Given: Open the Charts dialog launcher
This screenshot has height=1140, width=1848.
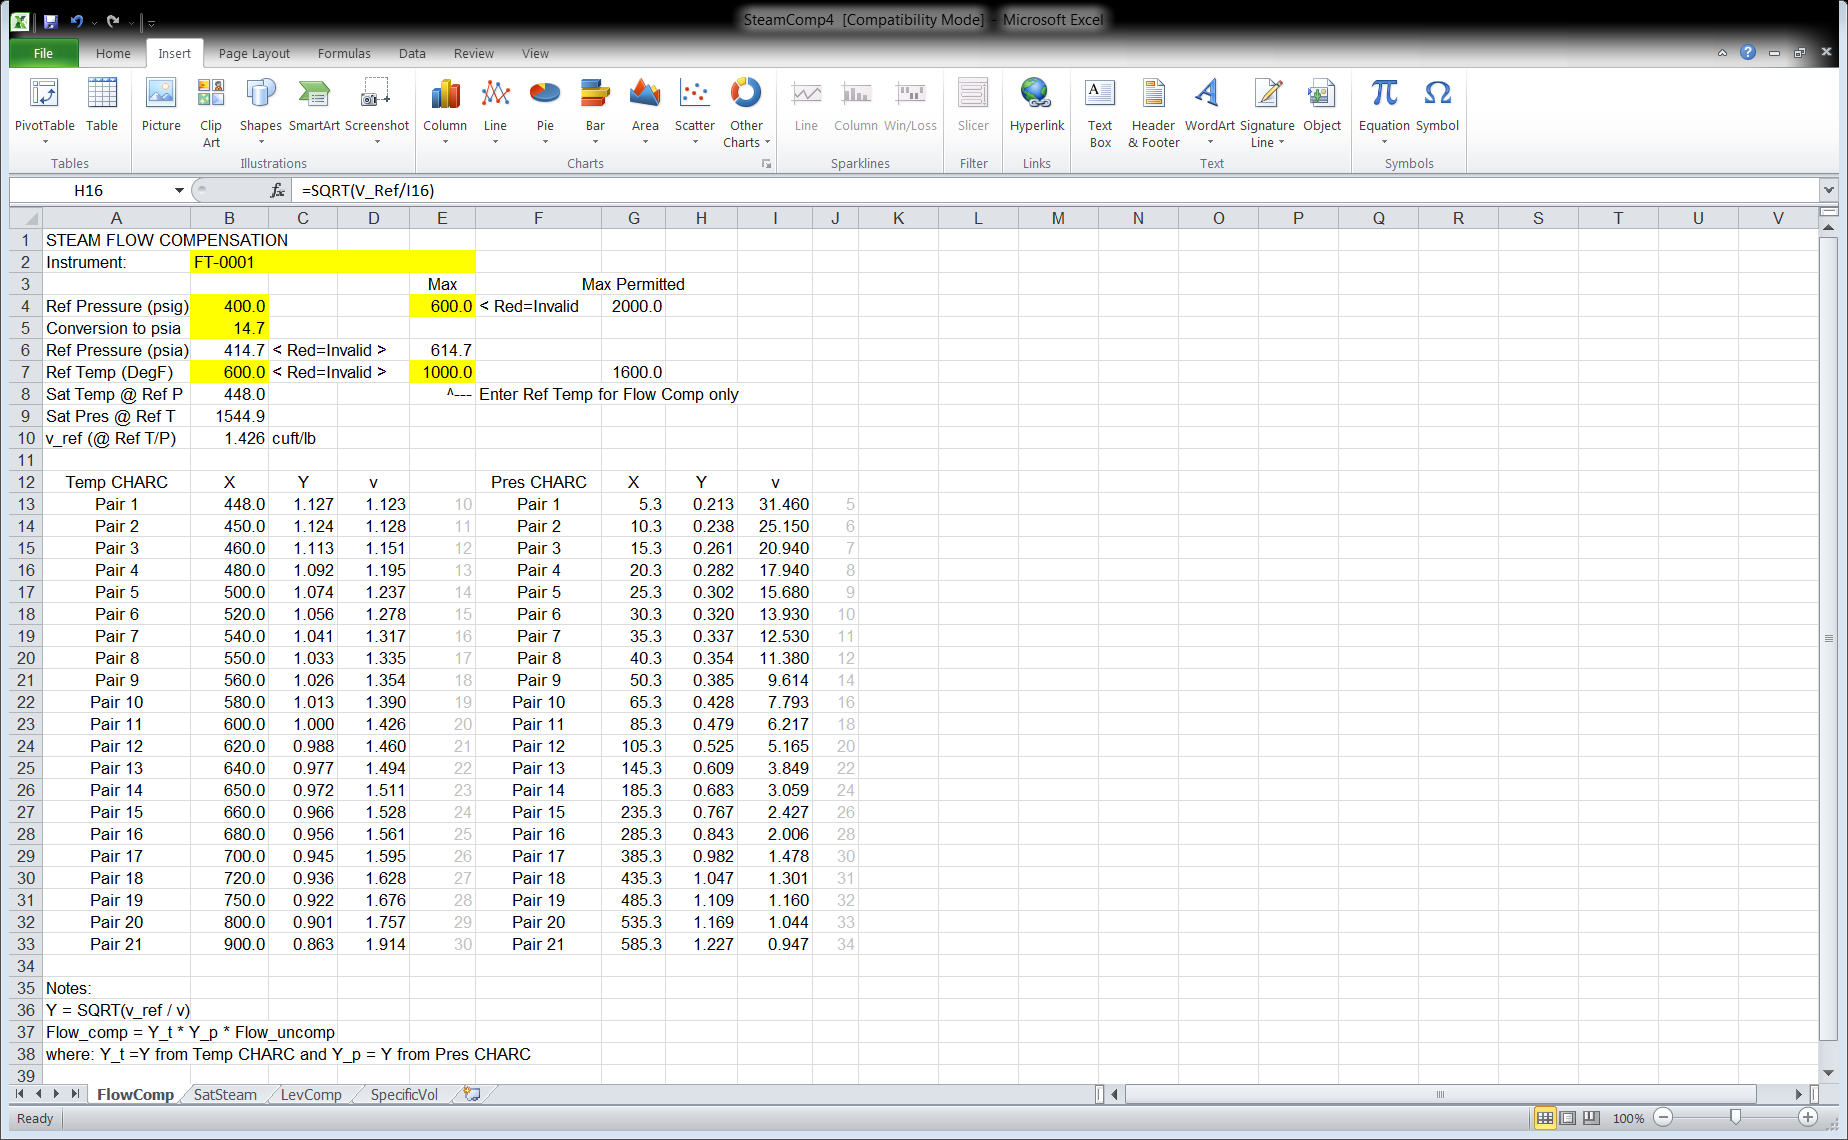Looking at the screenshot, I should pyautogui.click(x=767, y=164).
